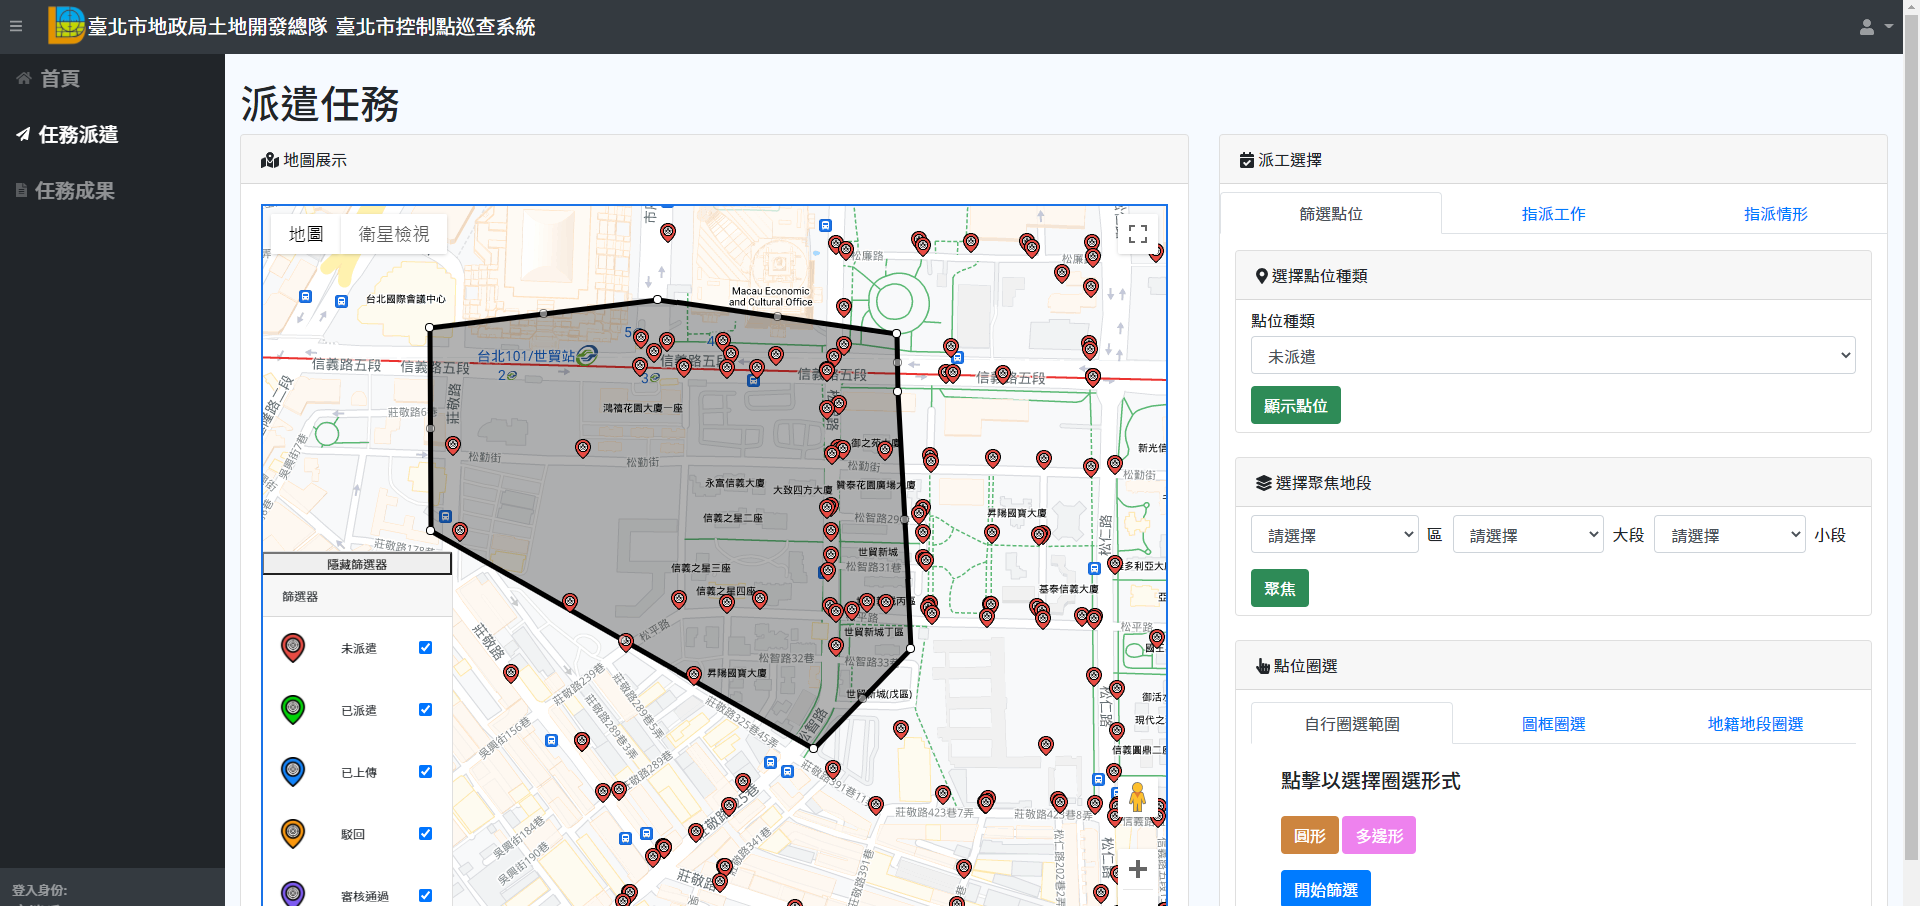Switch map to 衛星檢視 view
Viewport: 1920px width, 906px height.
pyautogui.click(x=394, y=234)
